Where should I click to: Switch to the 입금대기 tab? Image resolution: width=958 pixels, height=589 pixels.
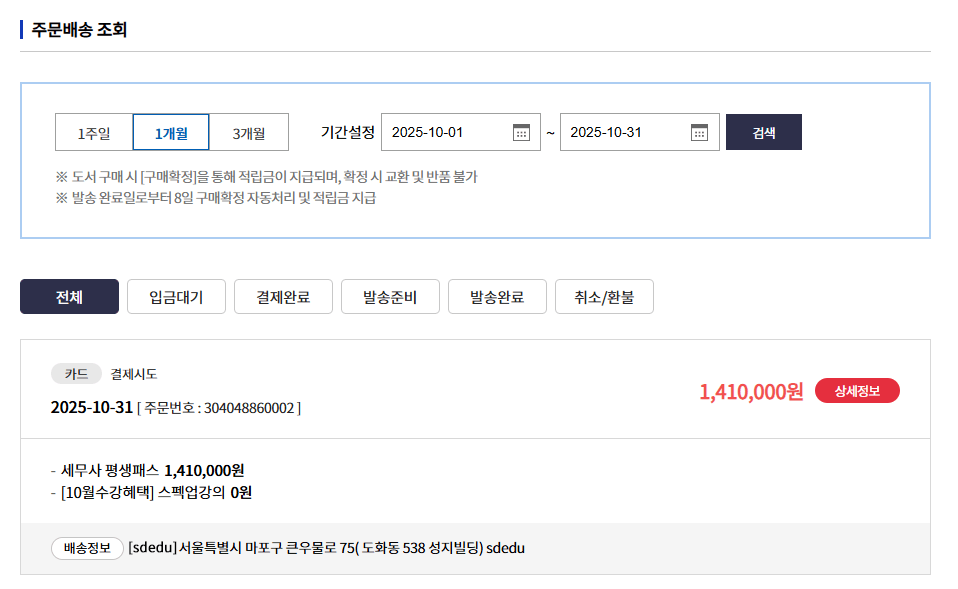(176, 297)
